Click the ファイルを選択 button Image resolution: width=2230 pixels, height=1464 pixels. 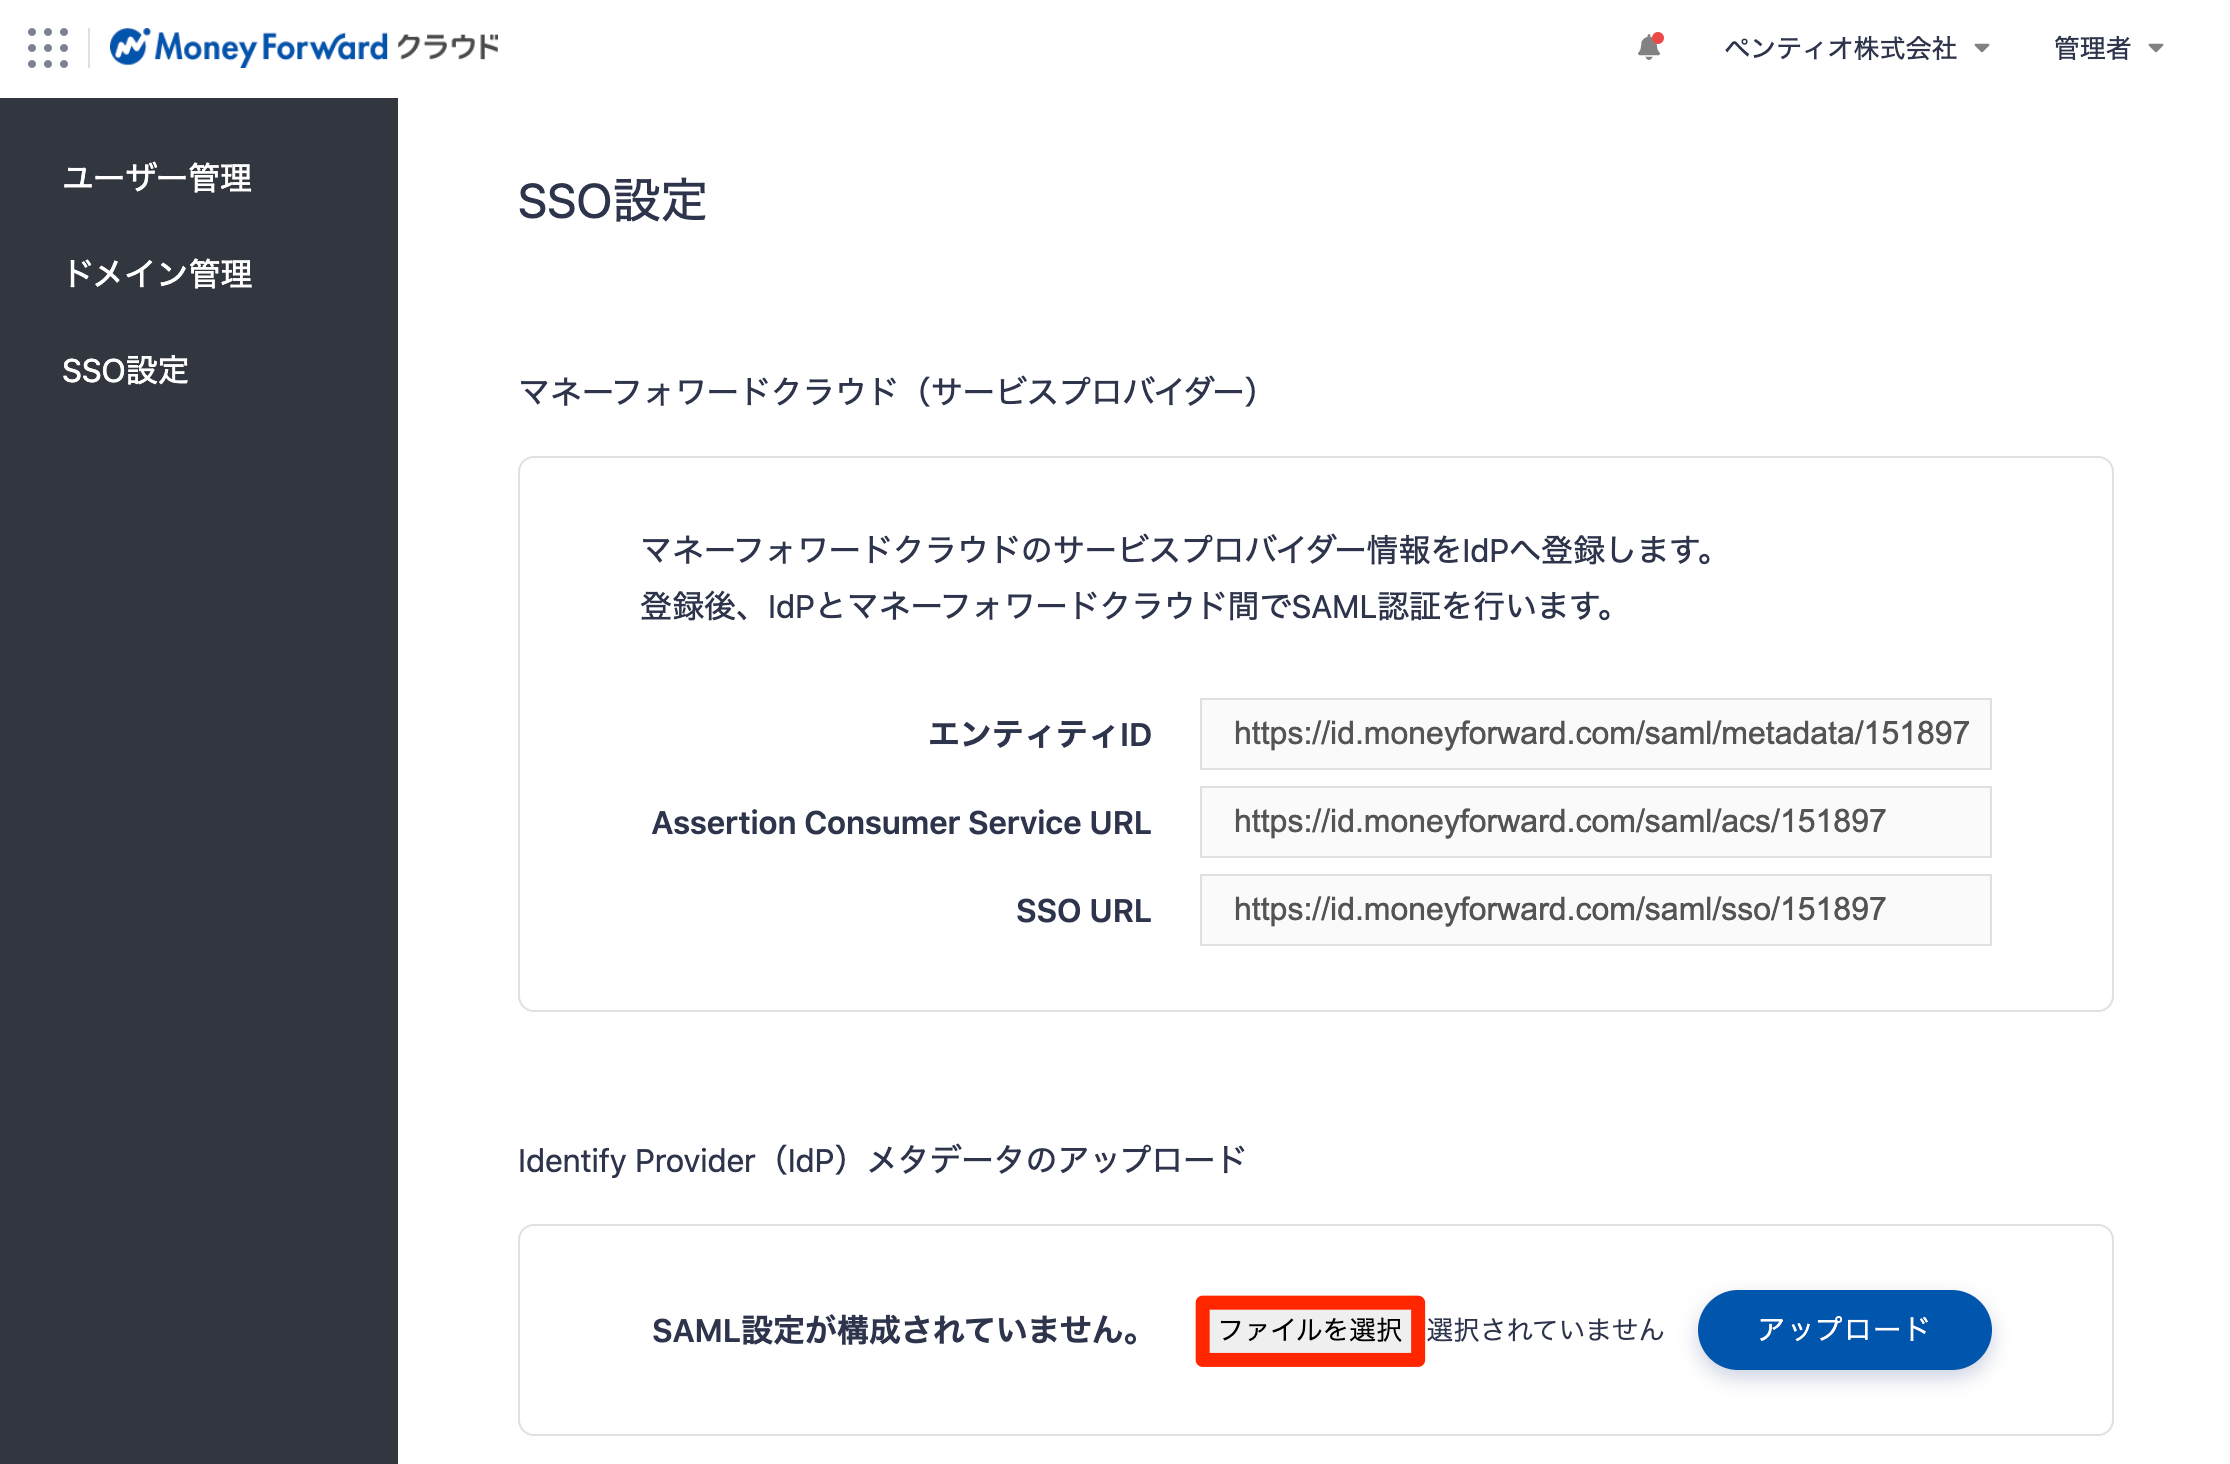[x=1310, y=1330]
